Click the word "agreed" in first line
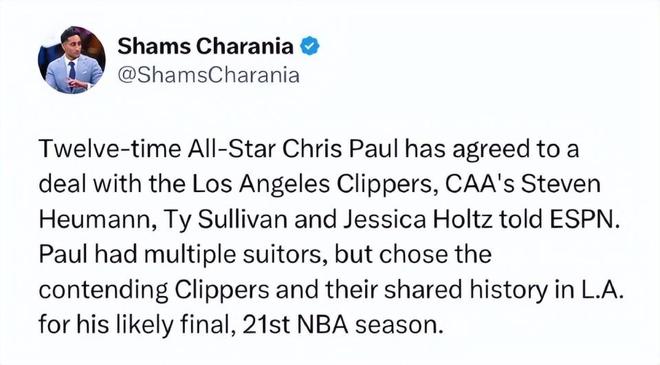The width and height of the screenshot is (660, 365). [496, 150]
